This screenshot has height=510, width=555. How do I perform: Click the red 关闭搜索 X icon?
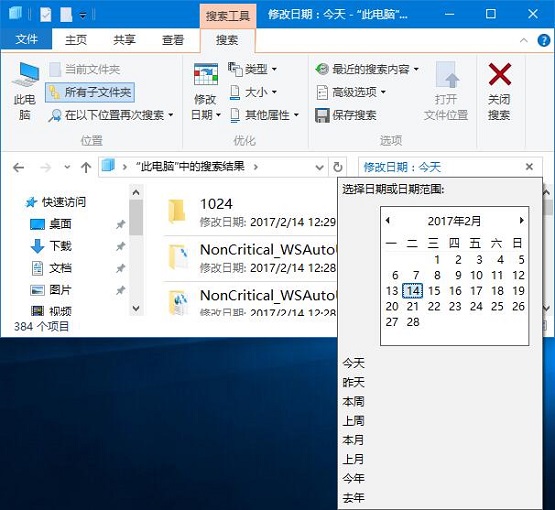[499, 74]
